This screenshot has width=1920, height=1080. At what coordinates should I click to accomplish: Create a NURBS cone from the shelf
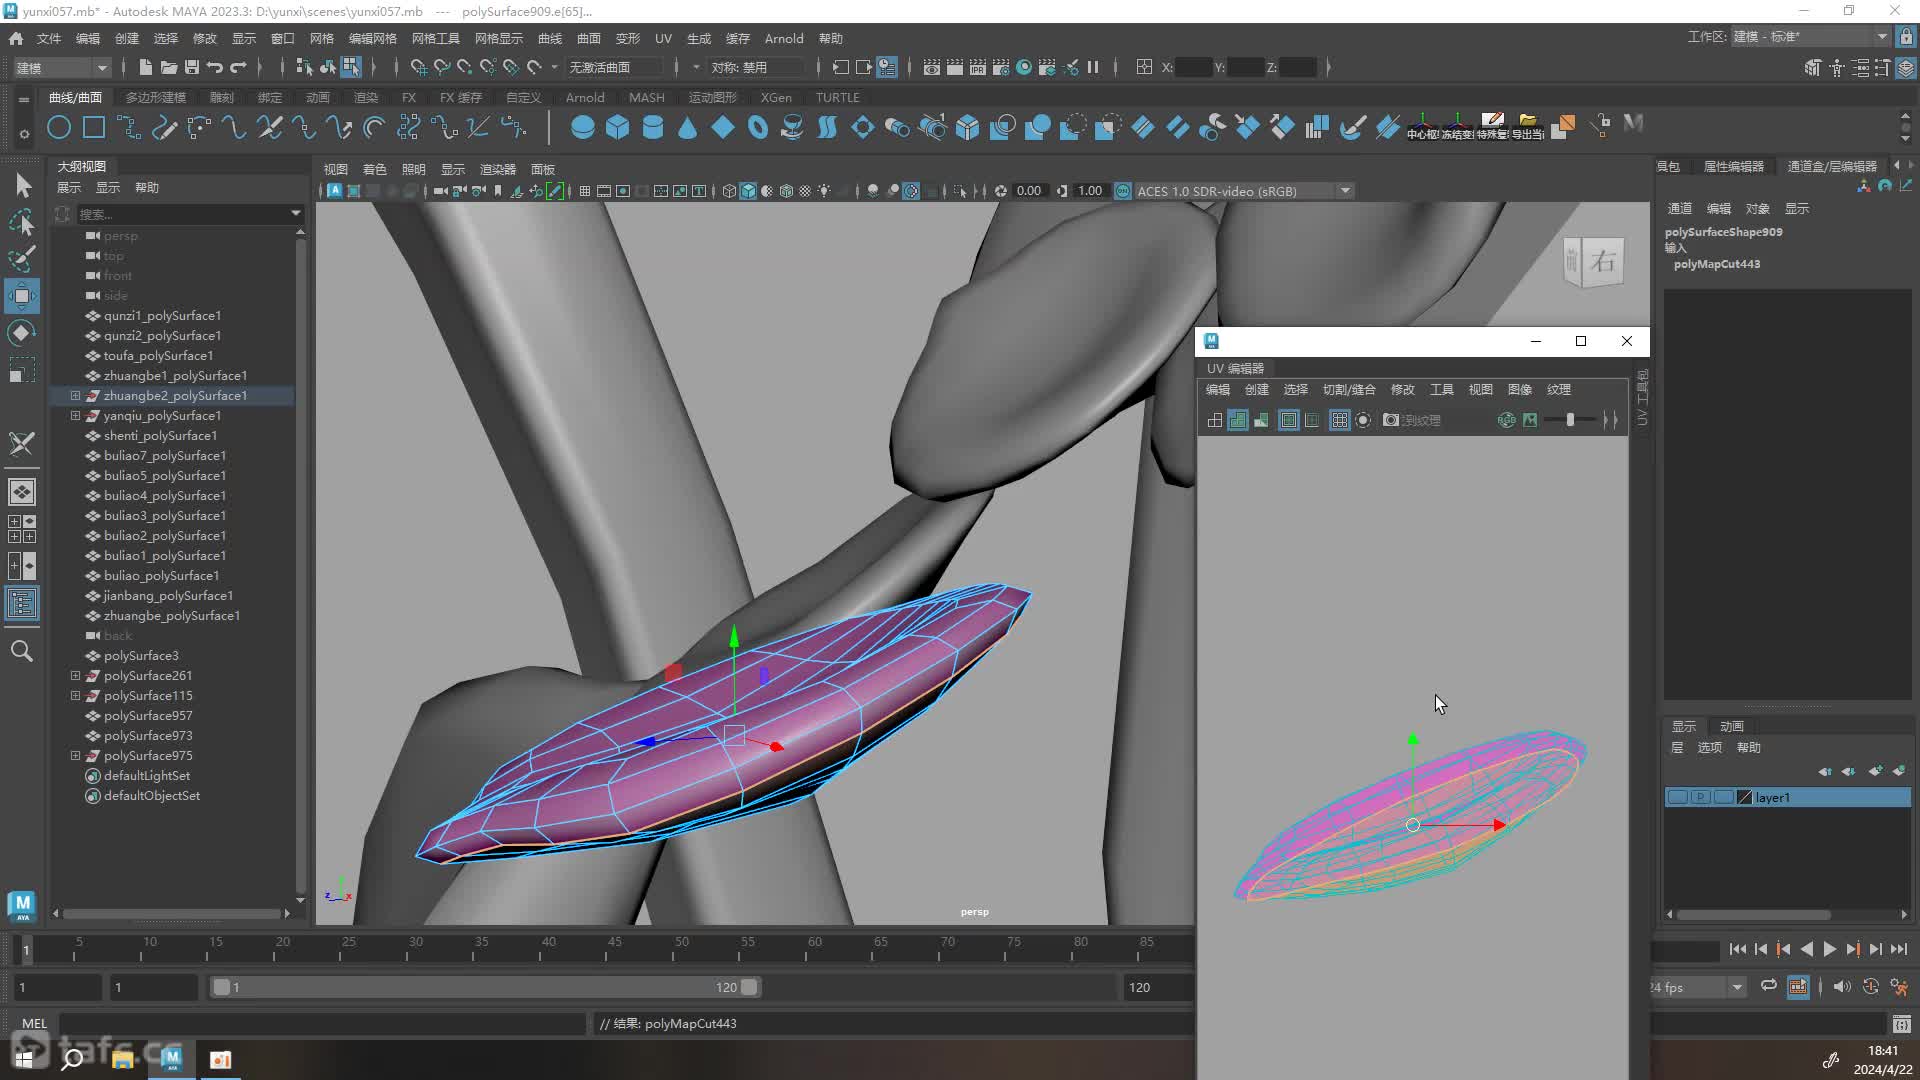pyautogui.click(x=687, y=127)
